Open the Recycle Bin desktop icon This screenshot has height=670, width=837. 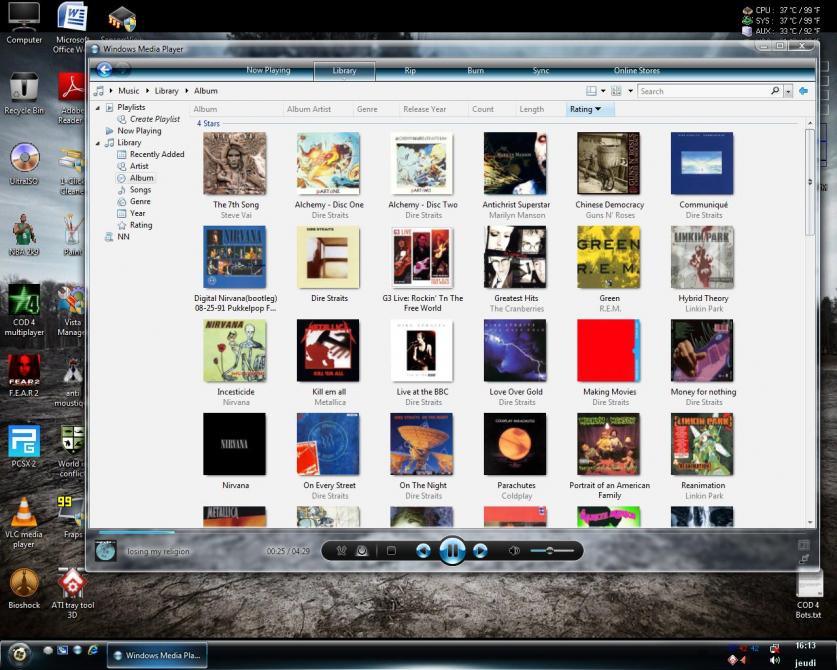pyautogui.click(x=24, y=94)
